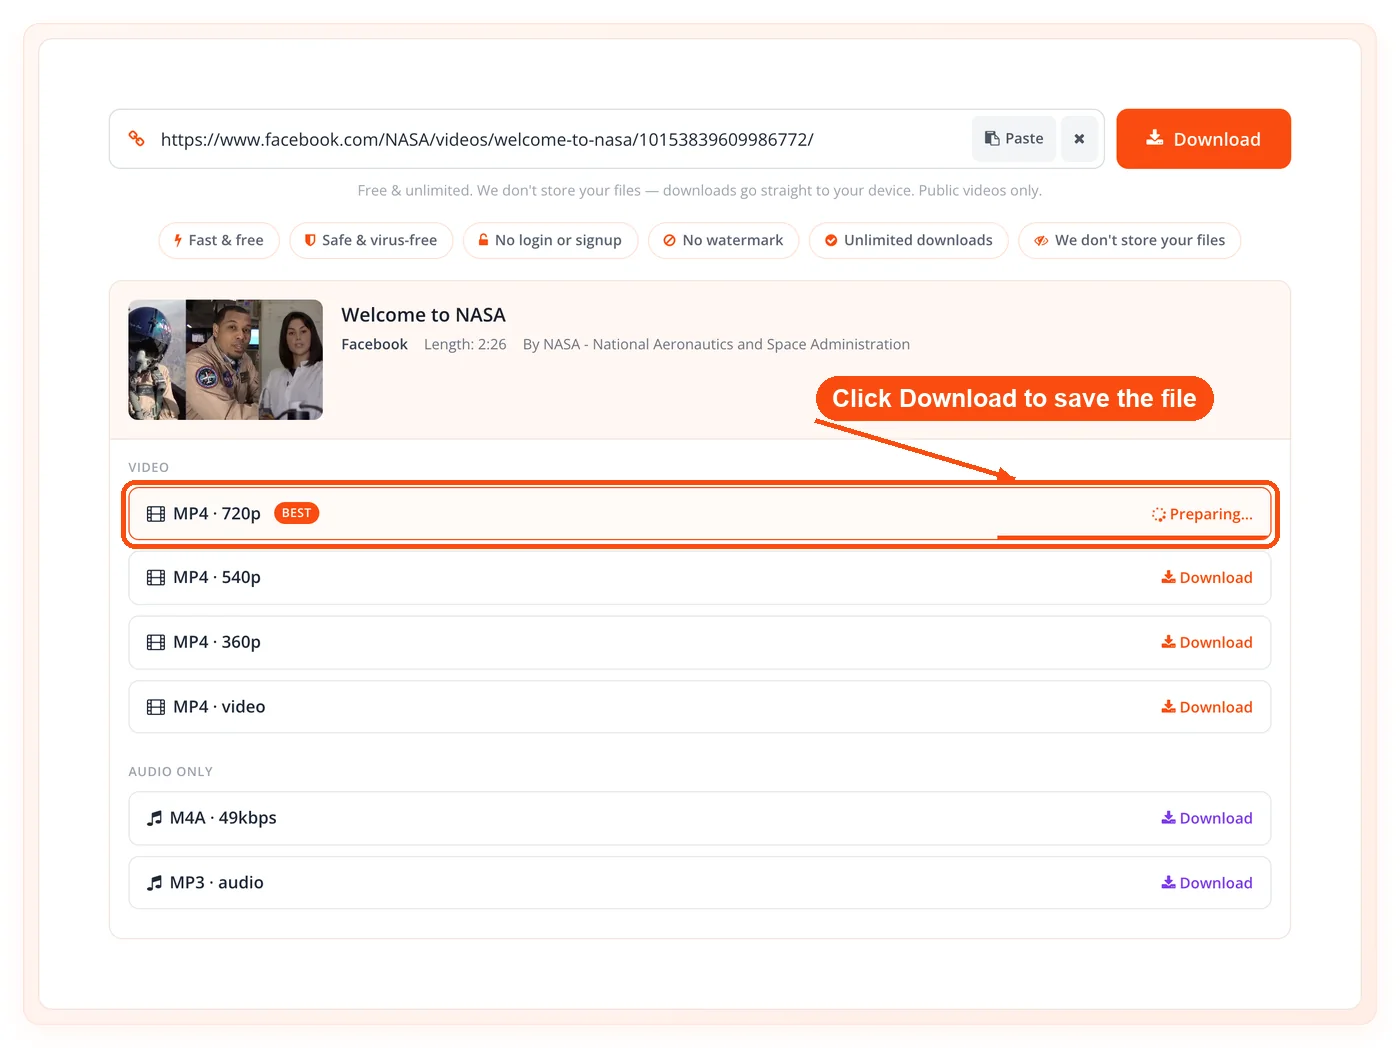Click the film icon on MP4 720p row
The image size is (1400, 1048).
coord(156,514)
